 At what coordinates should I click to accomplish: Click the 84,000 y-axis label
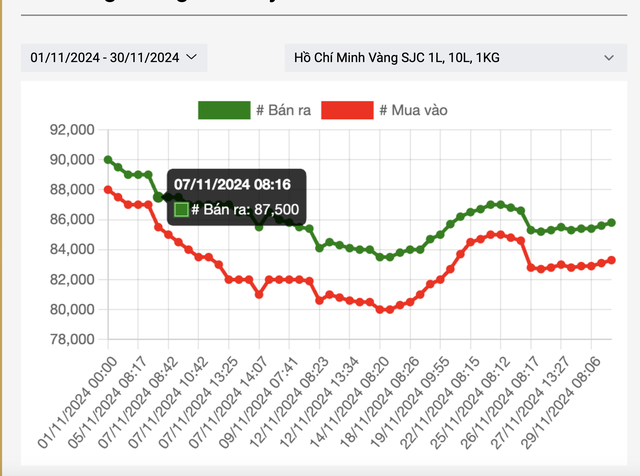pyautogui.click(x=70, y=249)
